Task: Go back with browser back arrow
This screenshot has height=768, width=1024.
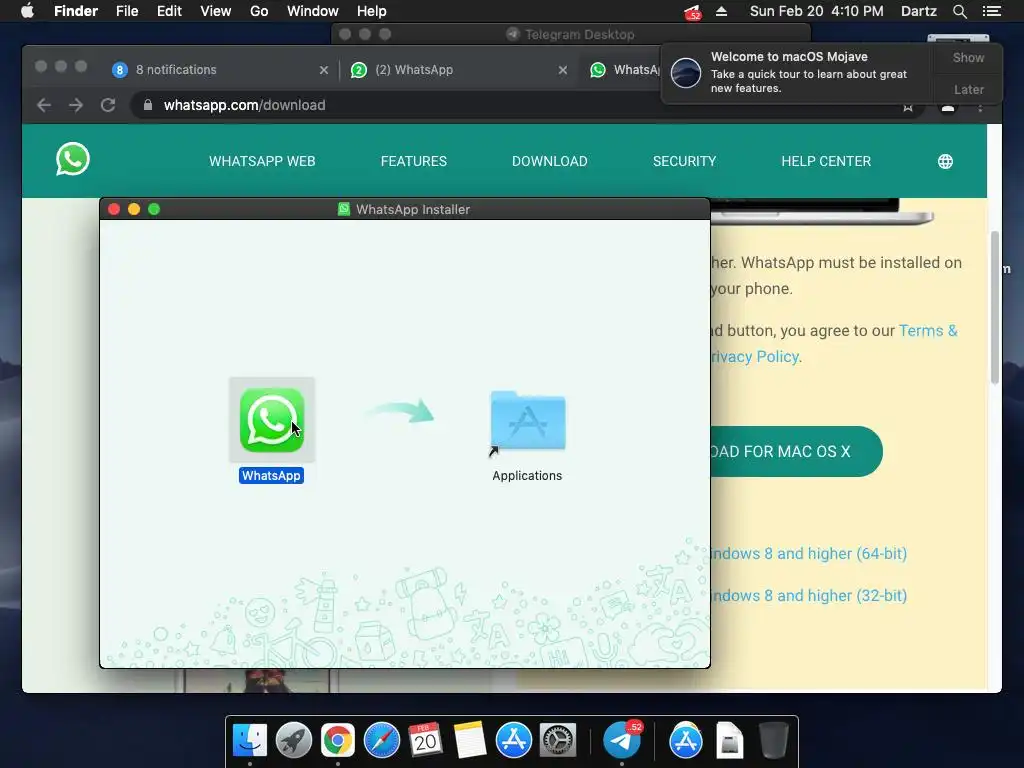Action: (44, 105)
